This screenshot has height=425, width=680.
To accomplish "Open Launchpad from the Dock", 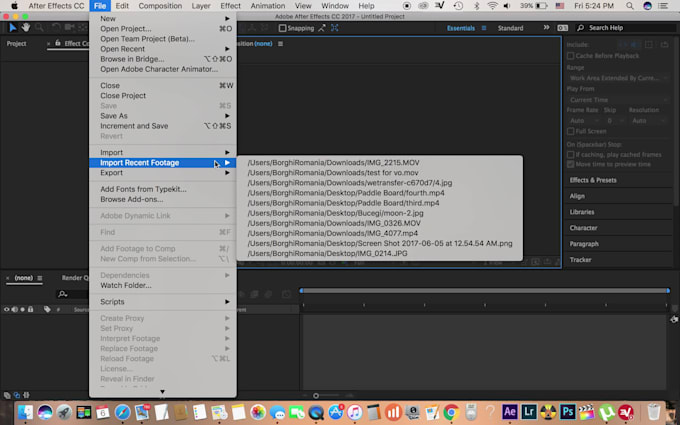I will (64, 412).
